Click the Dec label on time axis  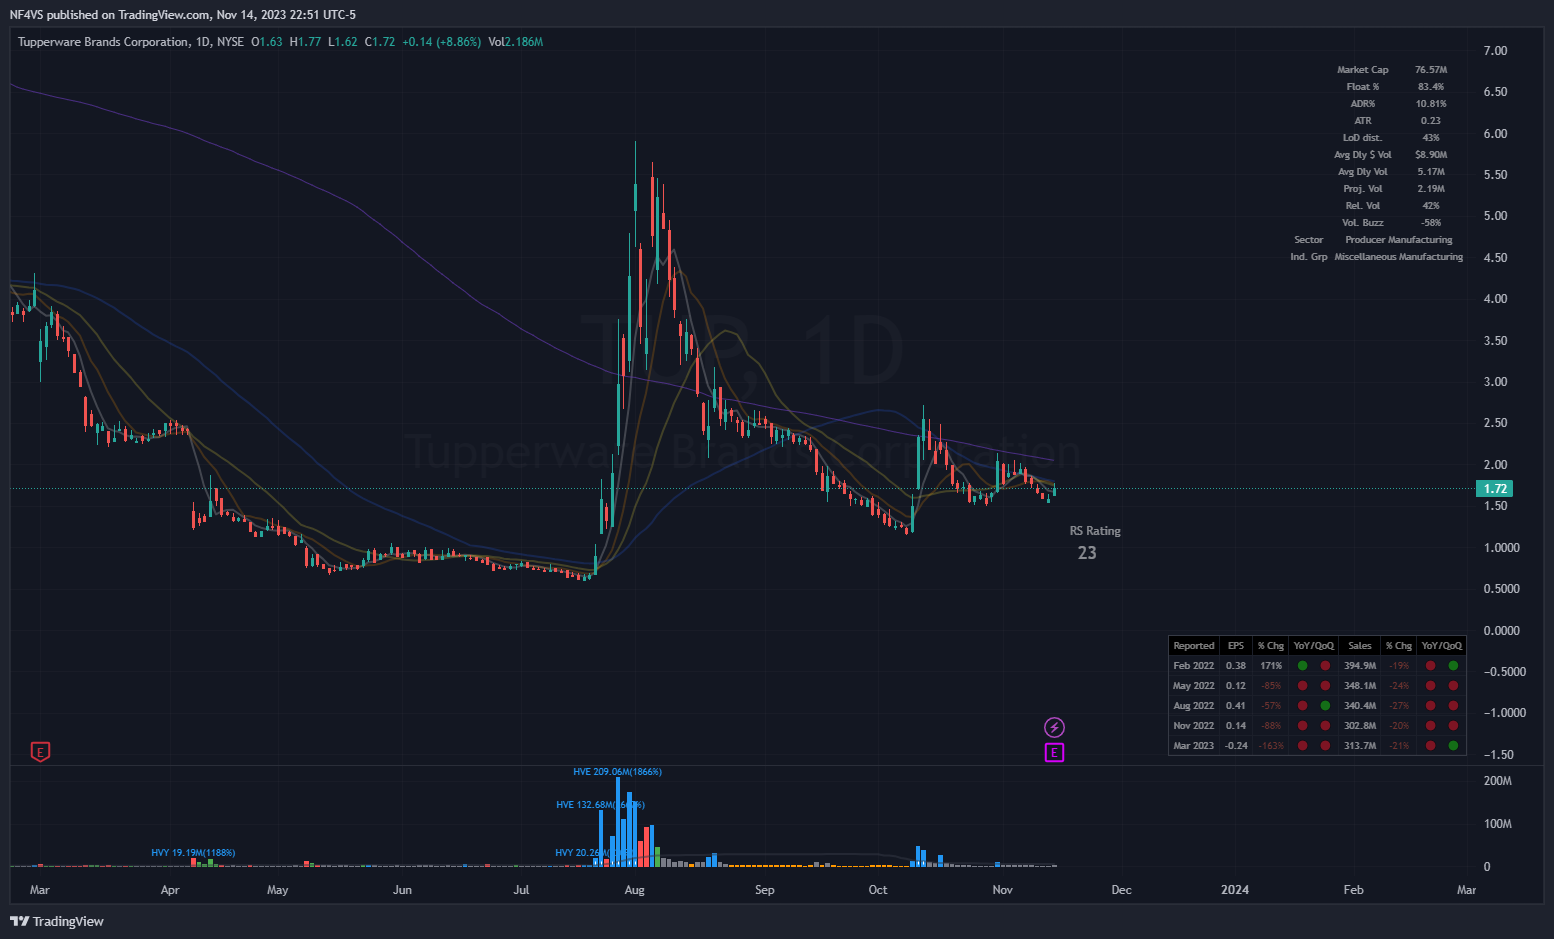pyautogui.click(x=1122, y=890)
